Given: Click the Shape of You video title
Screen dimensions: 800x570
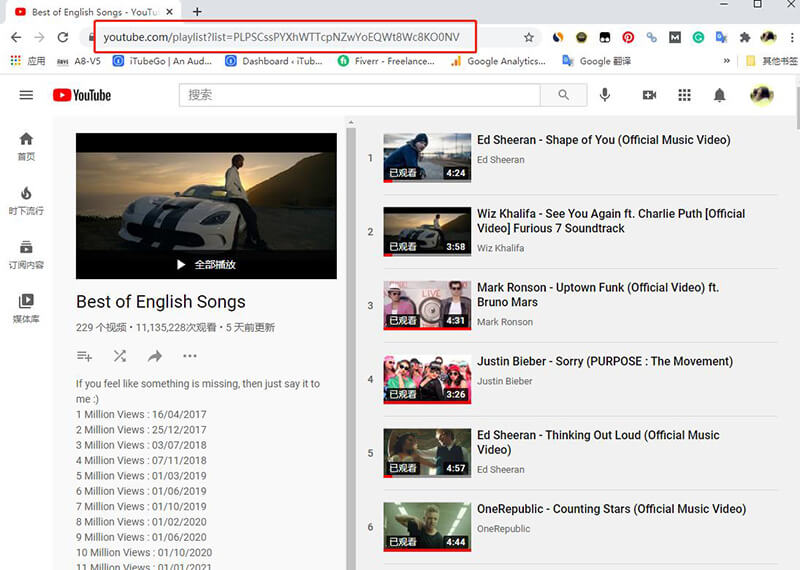Looking at the screenshot, I should point(604,140).
